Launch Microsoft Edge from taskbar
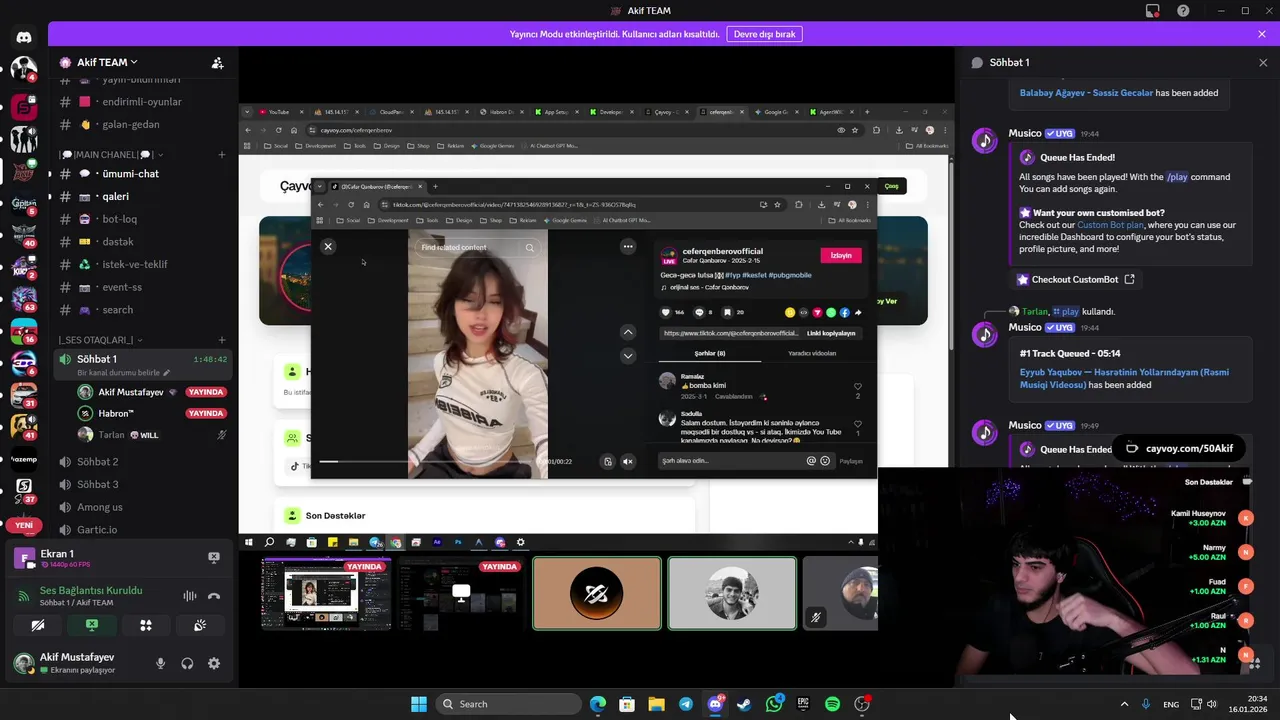 pyautogui.click(x=598, y=704)
